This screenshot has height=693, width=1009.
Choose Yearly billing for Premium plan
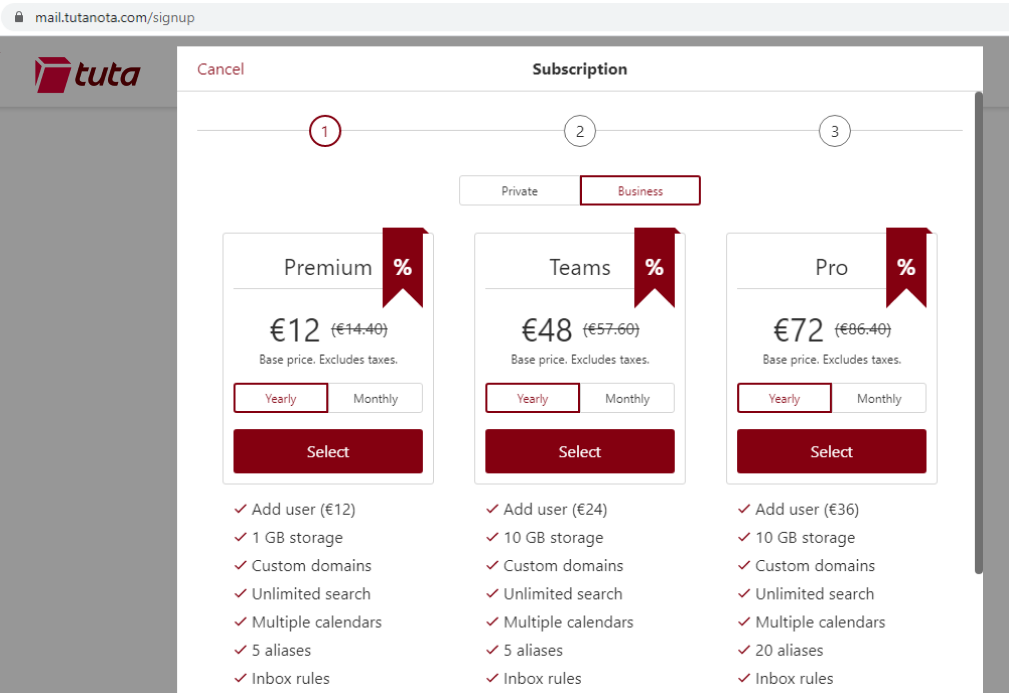(x=281, y=398)
